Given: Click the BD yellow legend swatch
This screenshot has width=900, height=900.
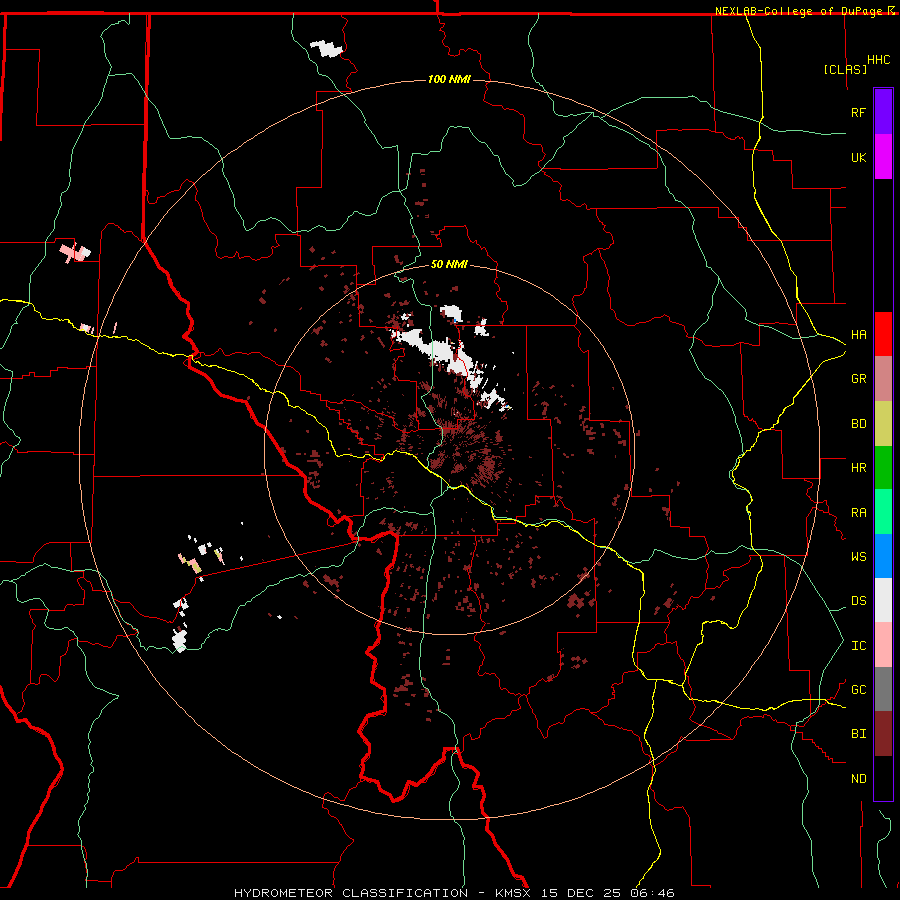Looking at the screenshot, I should click(x=883, y=424).
